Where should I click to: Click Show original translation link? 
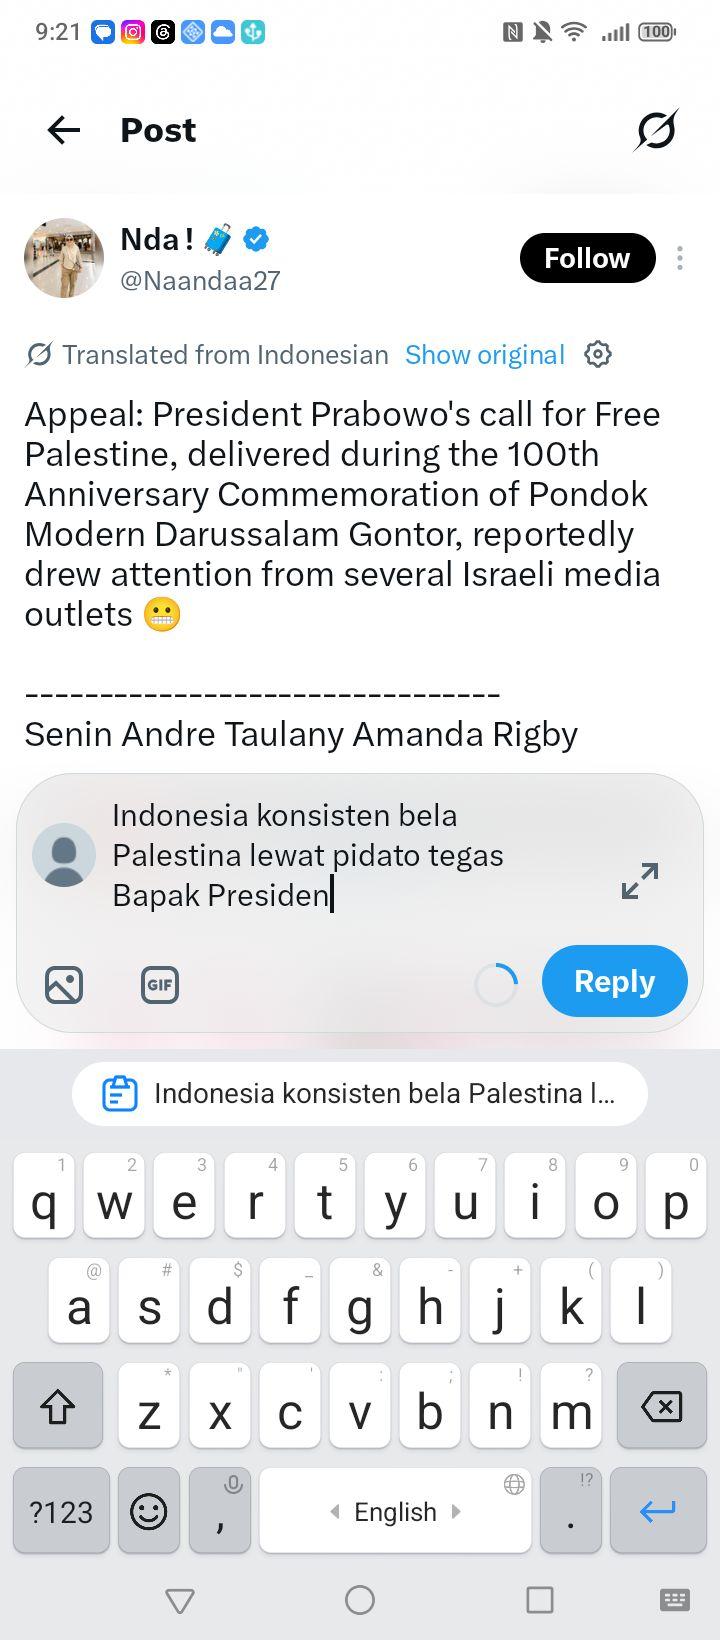click(485, 354)
